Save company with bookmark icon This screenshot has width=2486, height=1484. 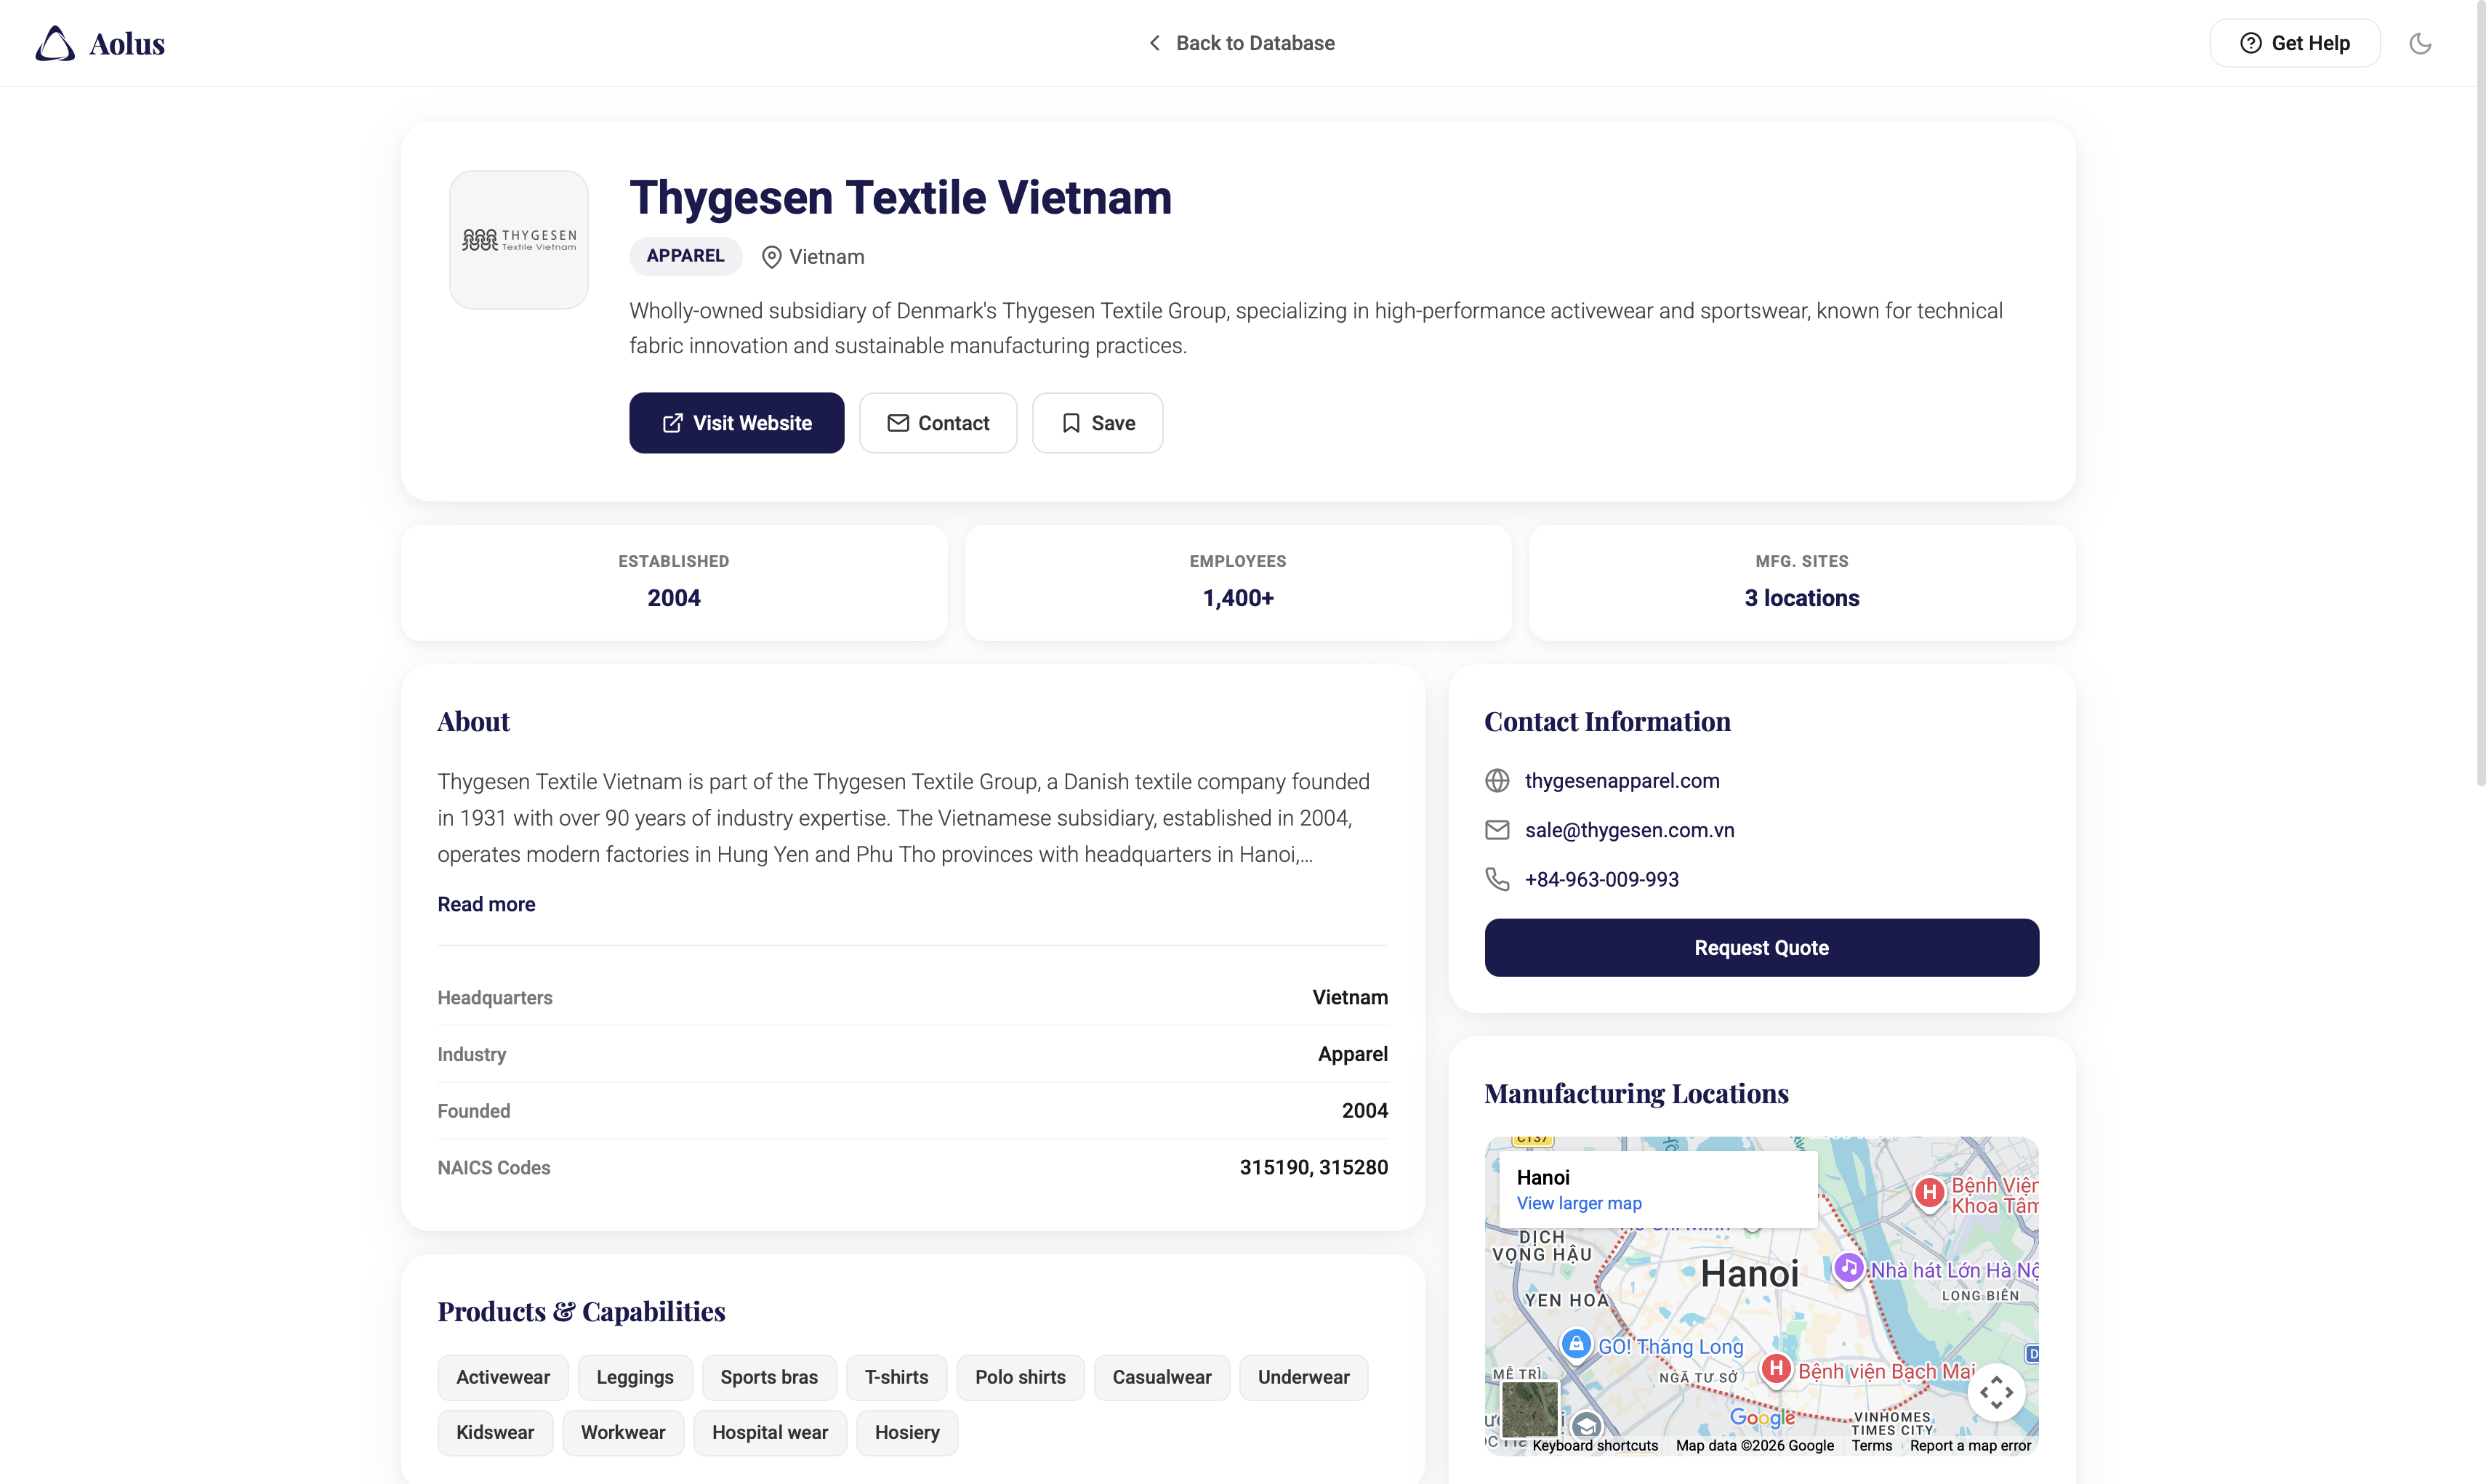tap(1097, 423)
